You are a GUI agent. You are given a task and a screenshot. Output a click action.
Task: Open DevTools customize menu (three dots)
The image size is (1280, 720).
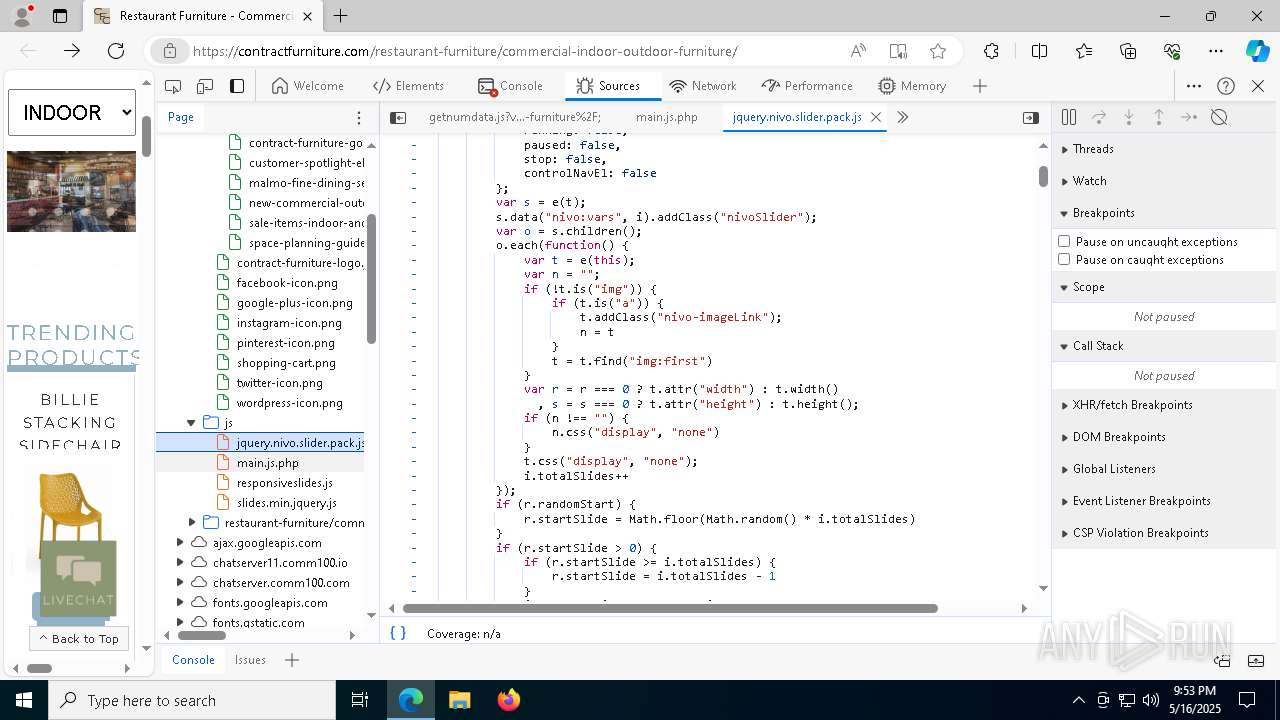click(1194, 86)
